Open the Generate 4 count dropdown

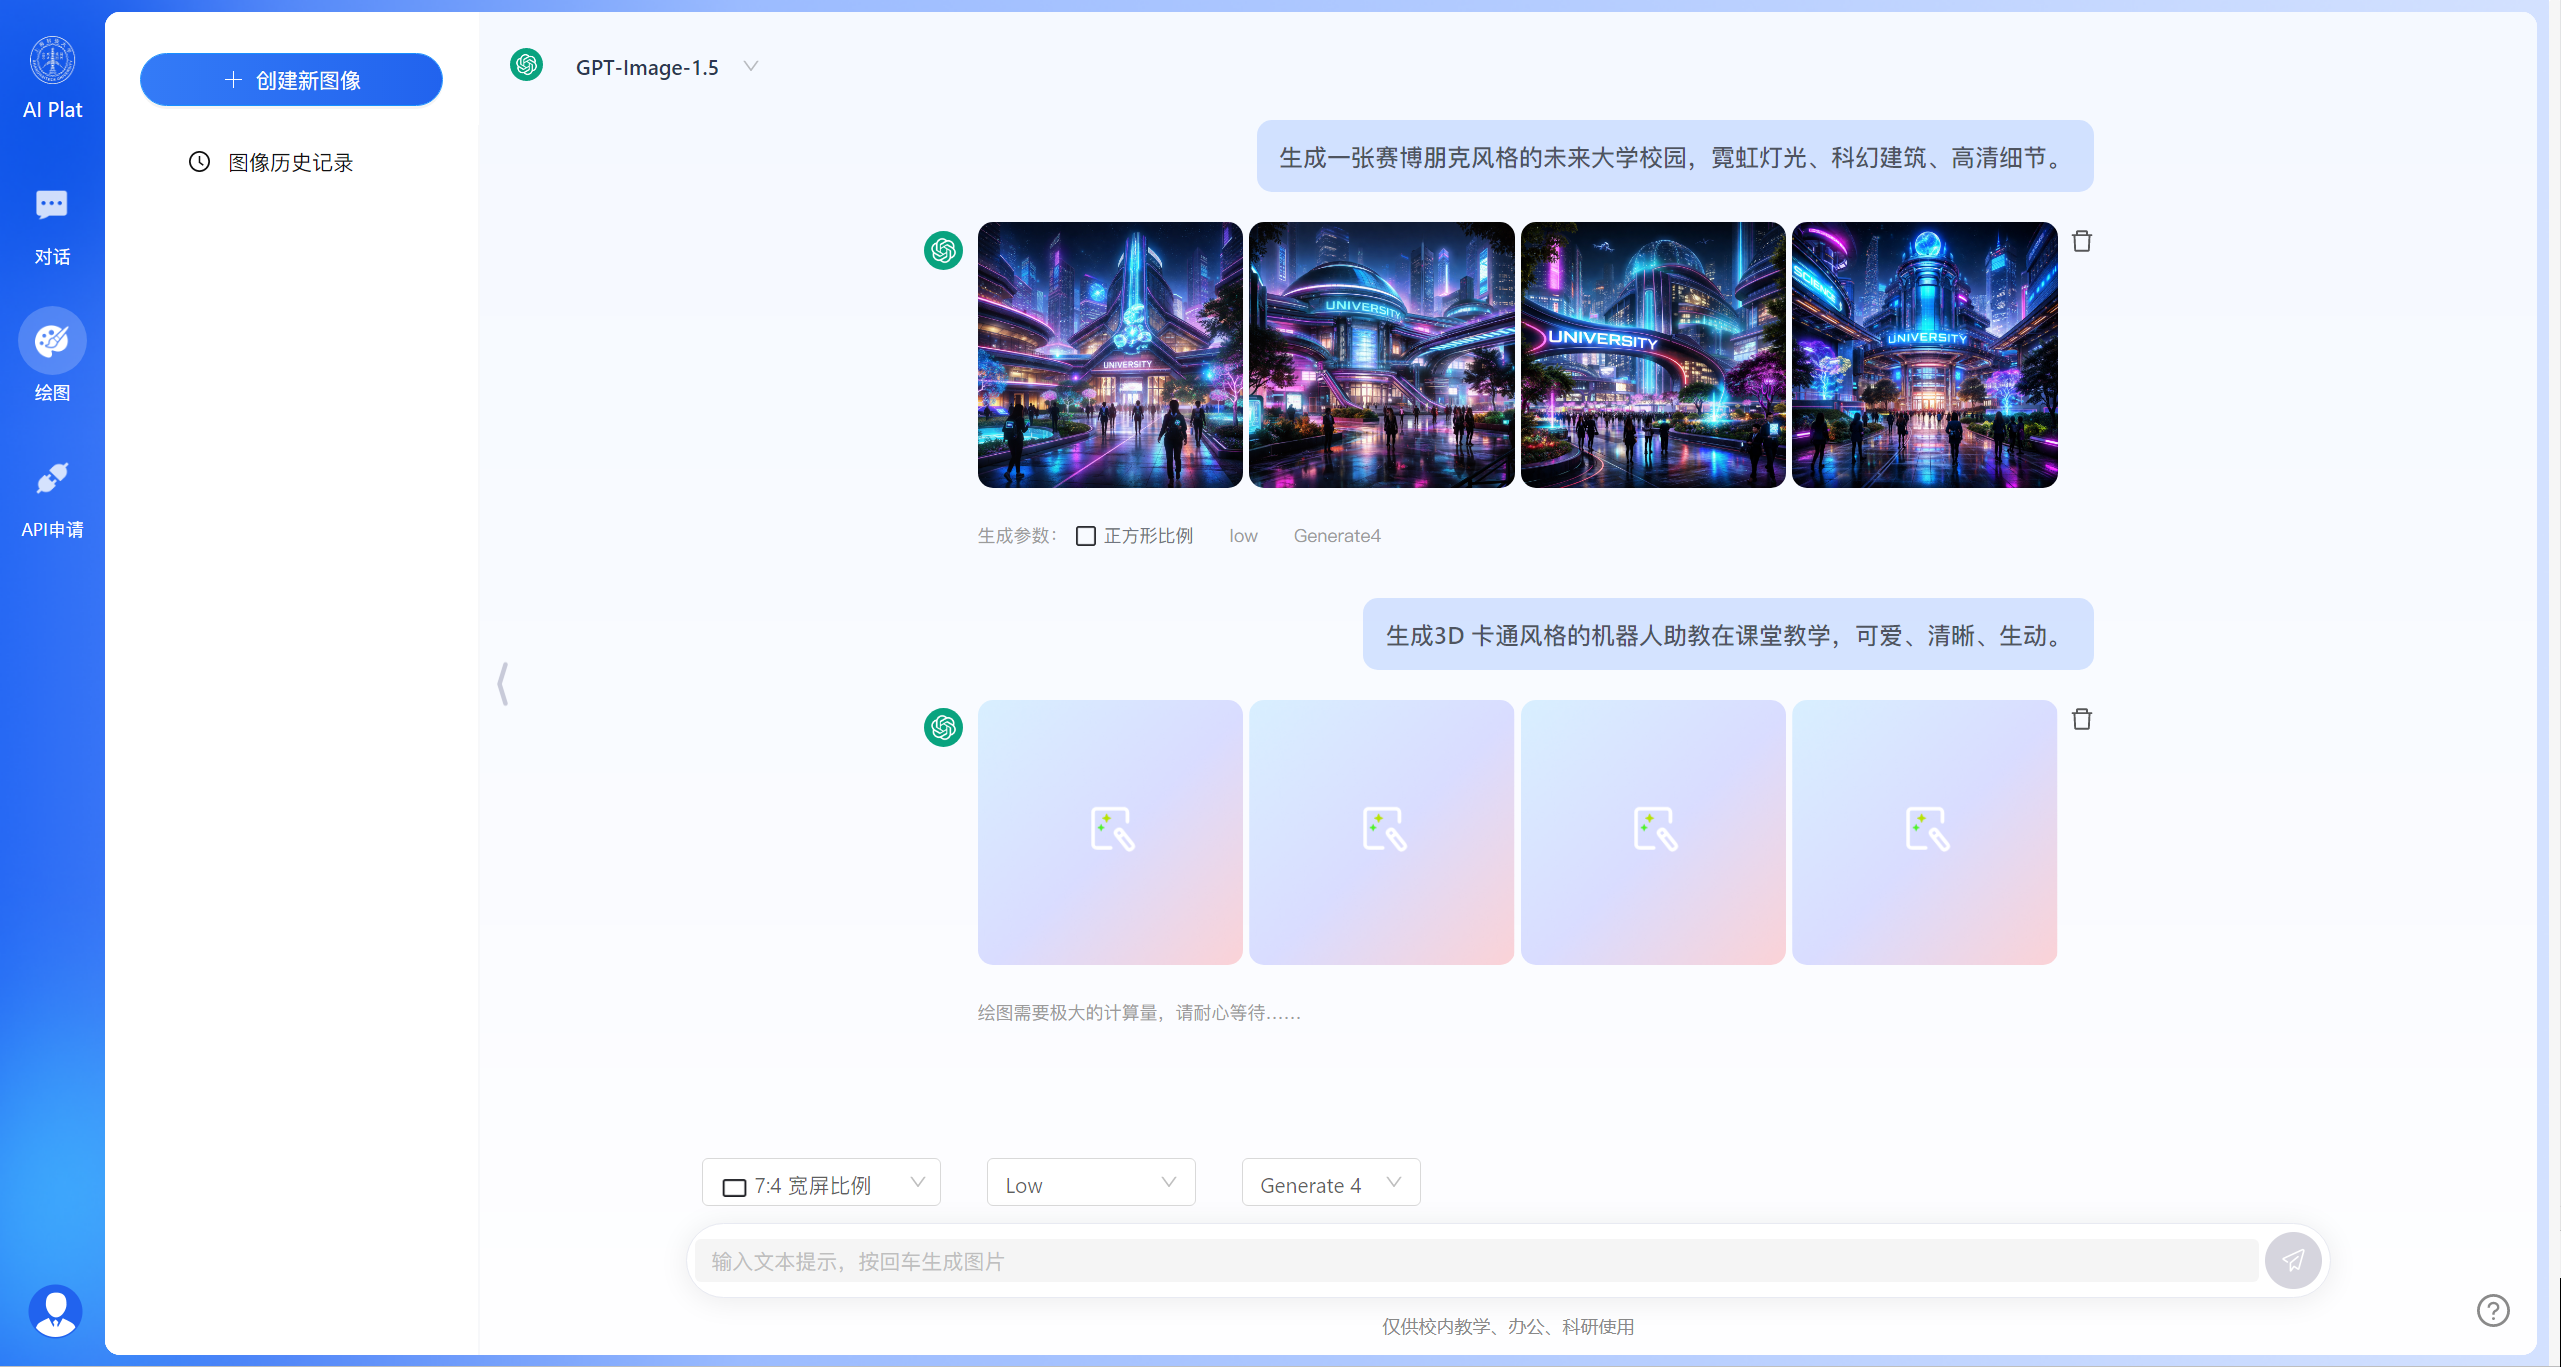1330,1184
